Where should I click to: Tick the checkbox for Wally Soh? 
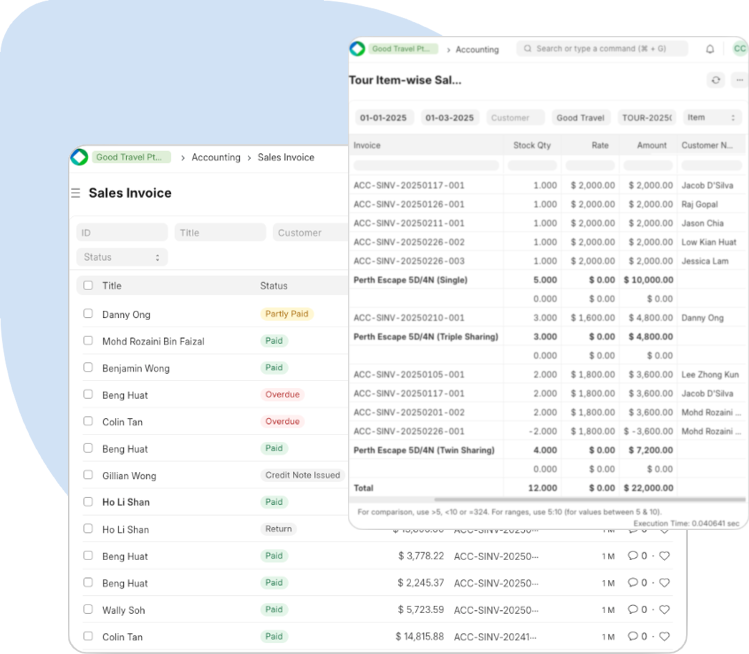[88, 609]
